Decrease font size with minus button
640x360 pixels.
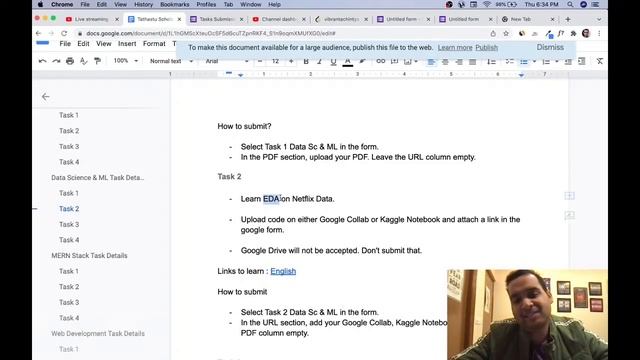[260, 61]
